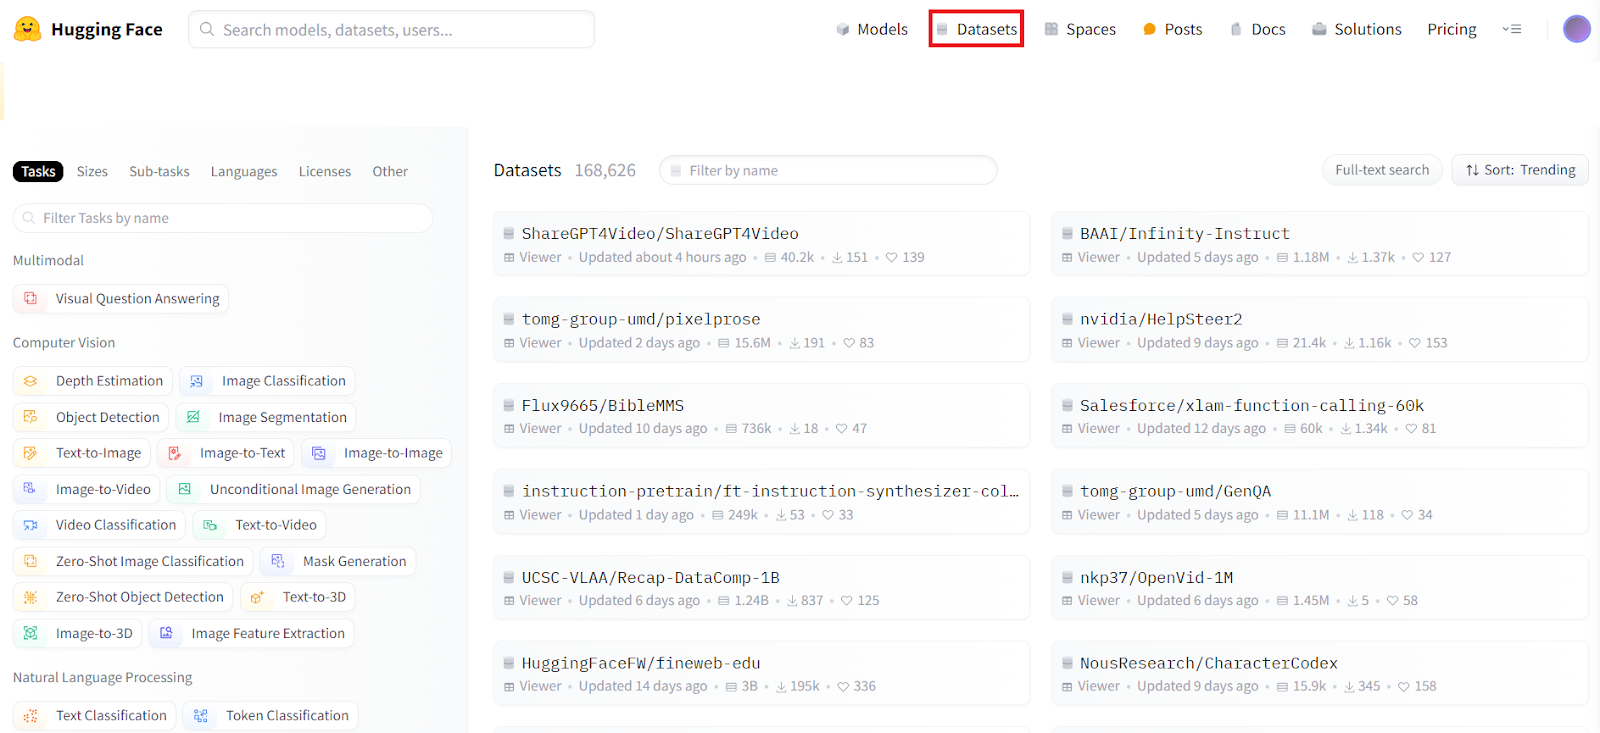Image resolution: width=1600 pixels, height=733 pixels.
Task: Open the tomg-group-umd/pixelprose dataset
Action: point(761,329)
